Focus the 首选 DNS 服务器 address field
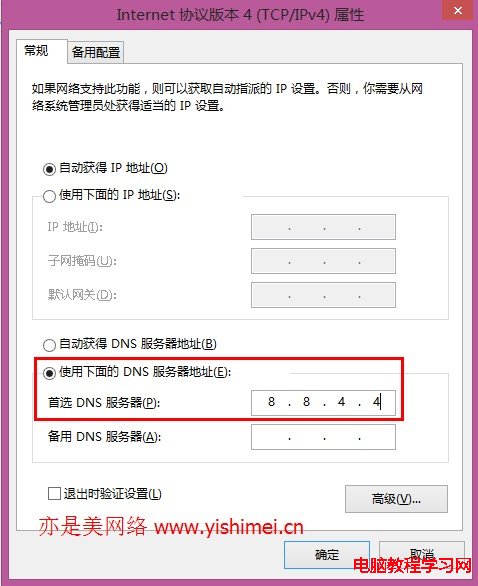478x586 pixels. point(323,403)
